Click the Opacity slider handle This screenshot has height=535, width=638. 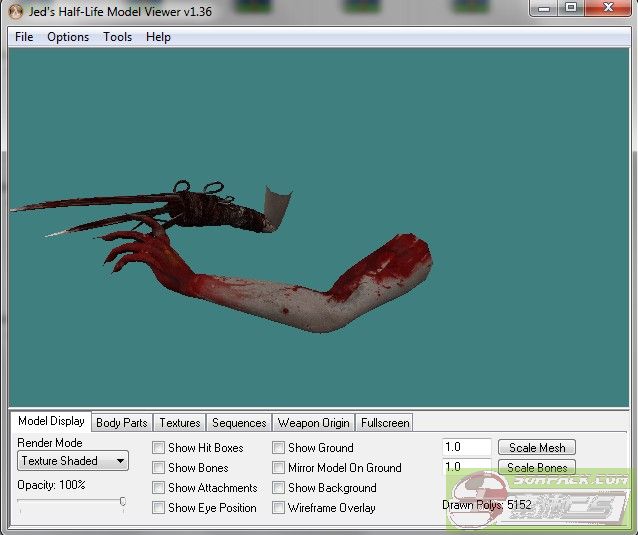click(122, 501)
